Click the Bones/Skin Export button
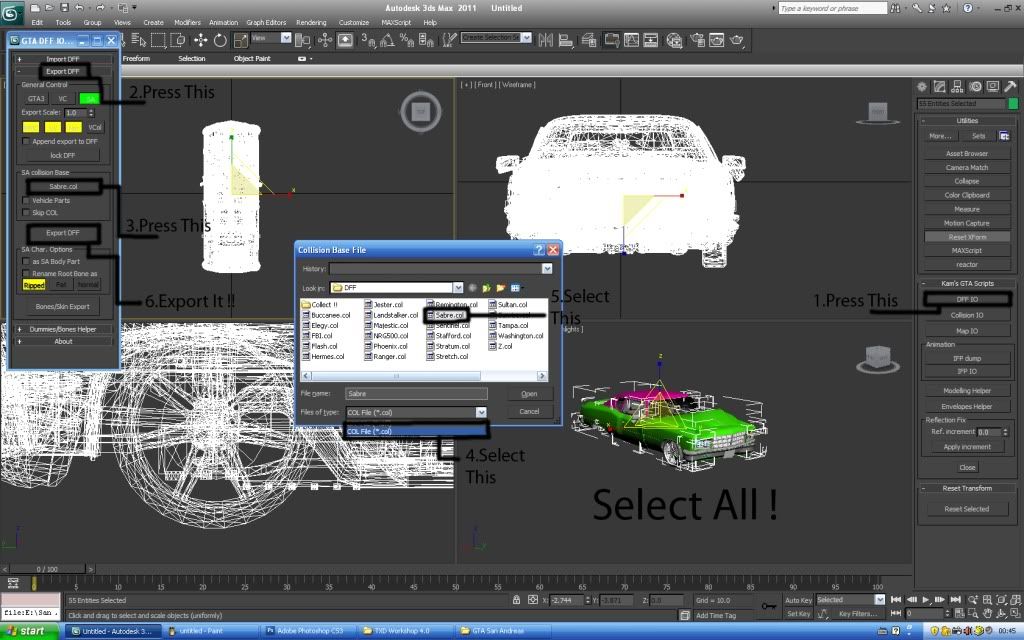Screen dimensions: 1024x640 pyautogui.click(x=63, y=306)
